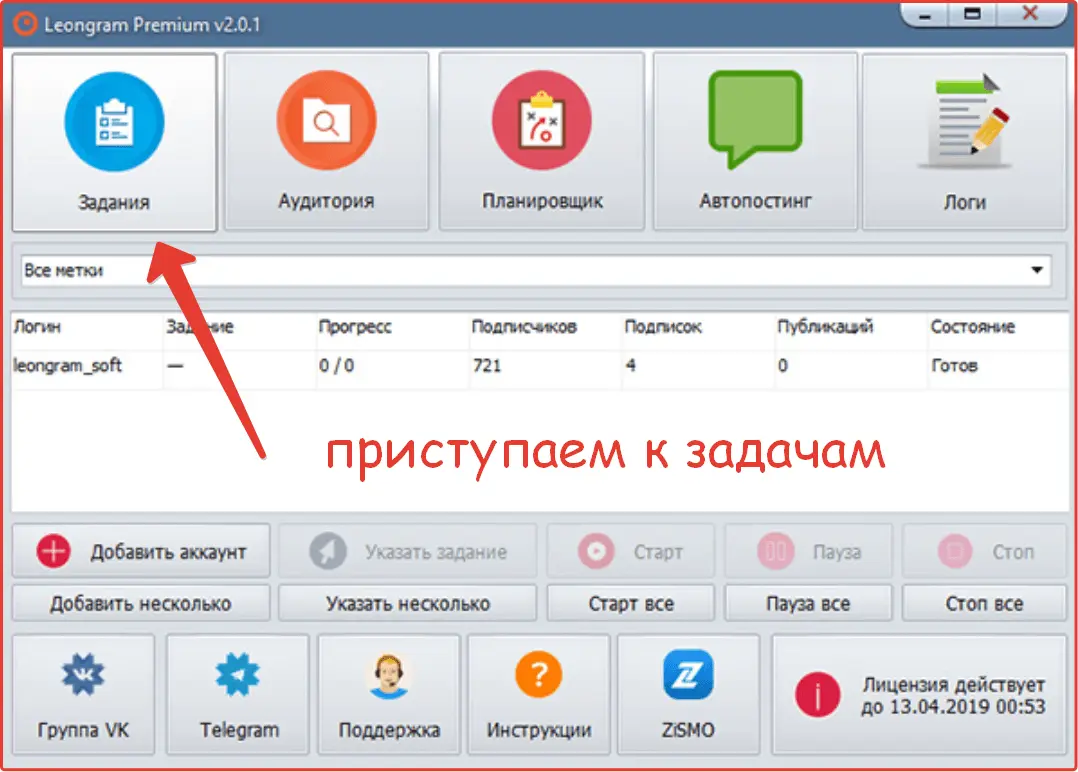
Task: Minimize the Leongram window
Action: pos(925,14)
